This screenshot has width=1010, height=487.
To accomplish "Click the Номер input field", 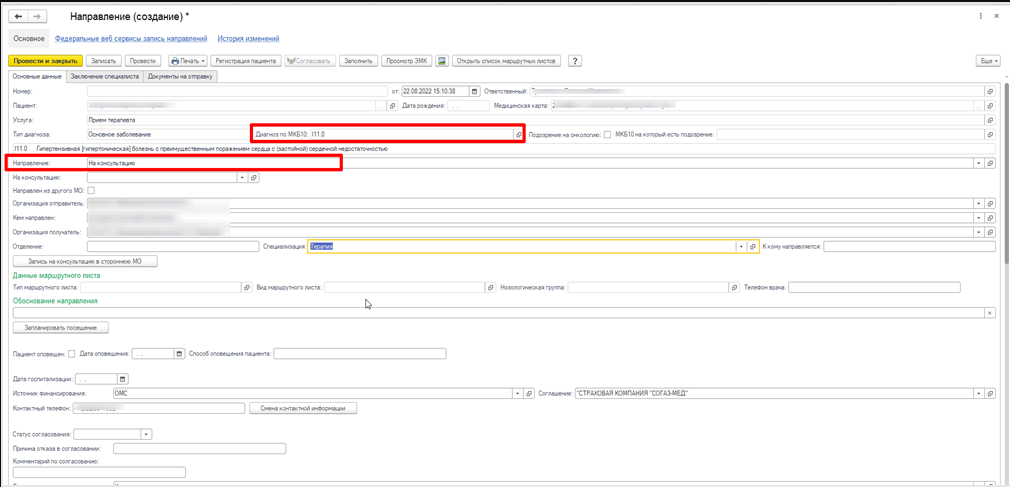I will click(x=236, y=91).
